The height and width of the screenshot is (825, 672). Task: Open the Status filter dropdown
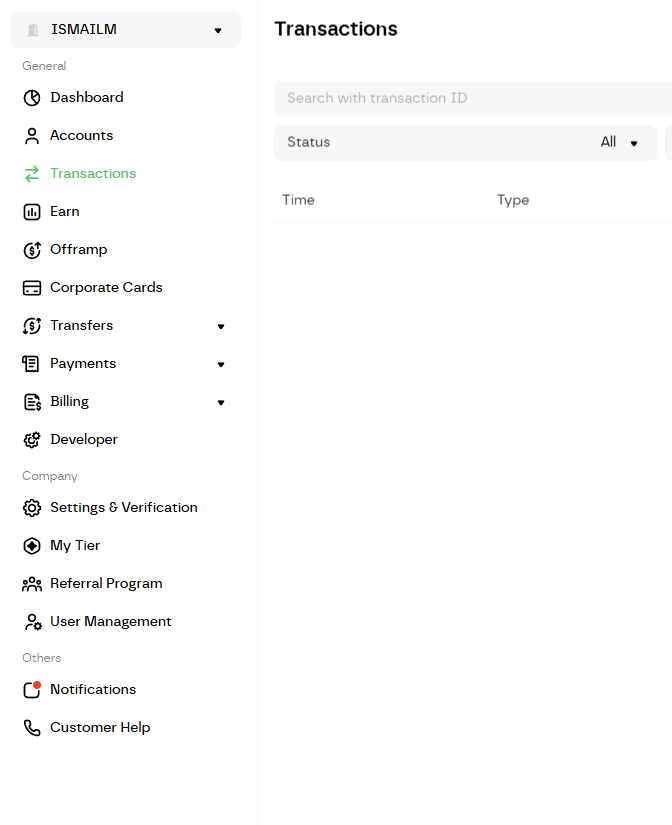tap(465, 143)
